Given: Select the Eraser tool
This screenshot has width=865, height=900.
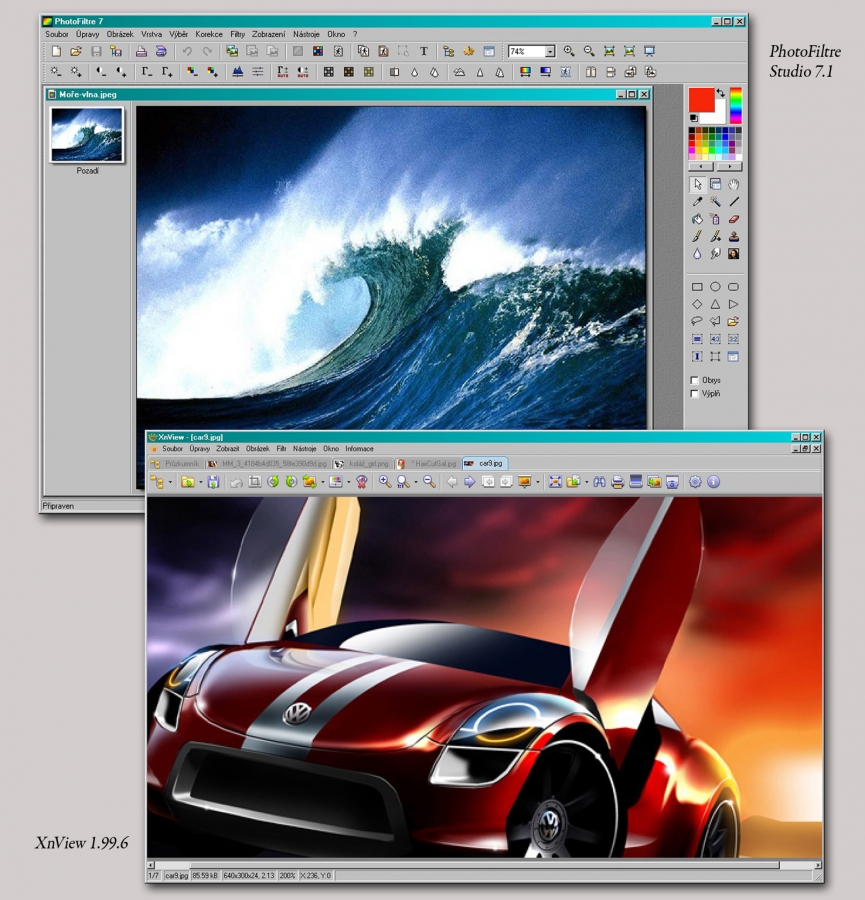Looking at the screenshot, I should point(734,219).
